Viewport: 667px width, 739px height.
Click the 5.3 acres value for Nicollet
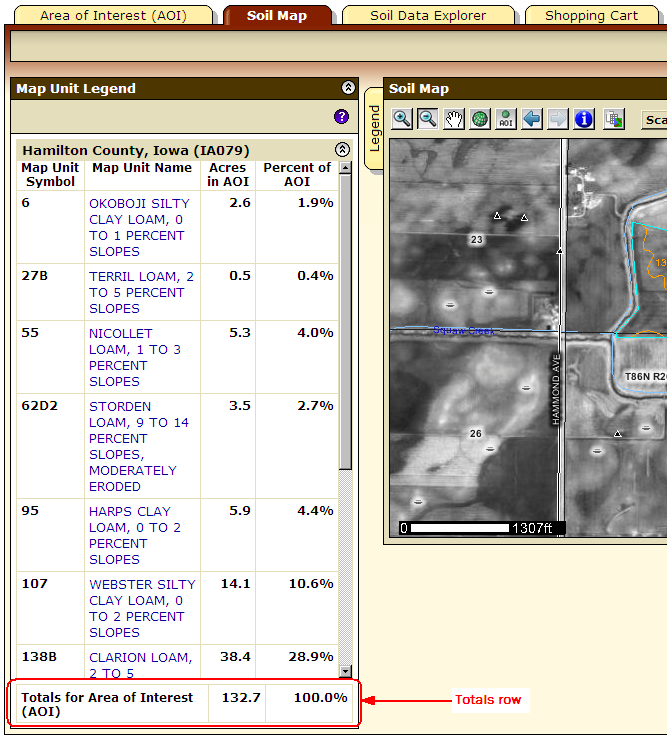coord(240,332)
